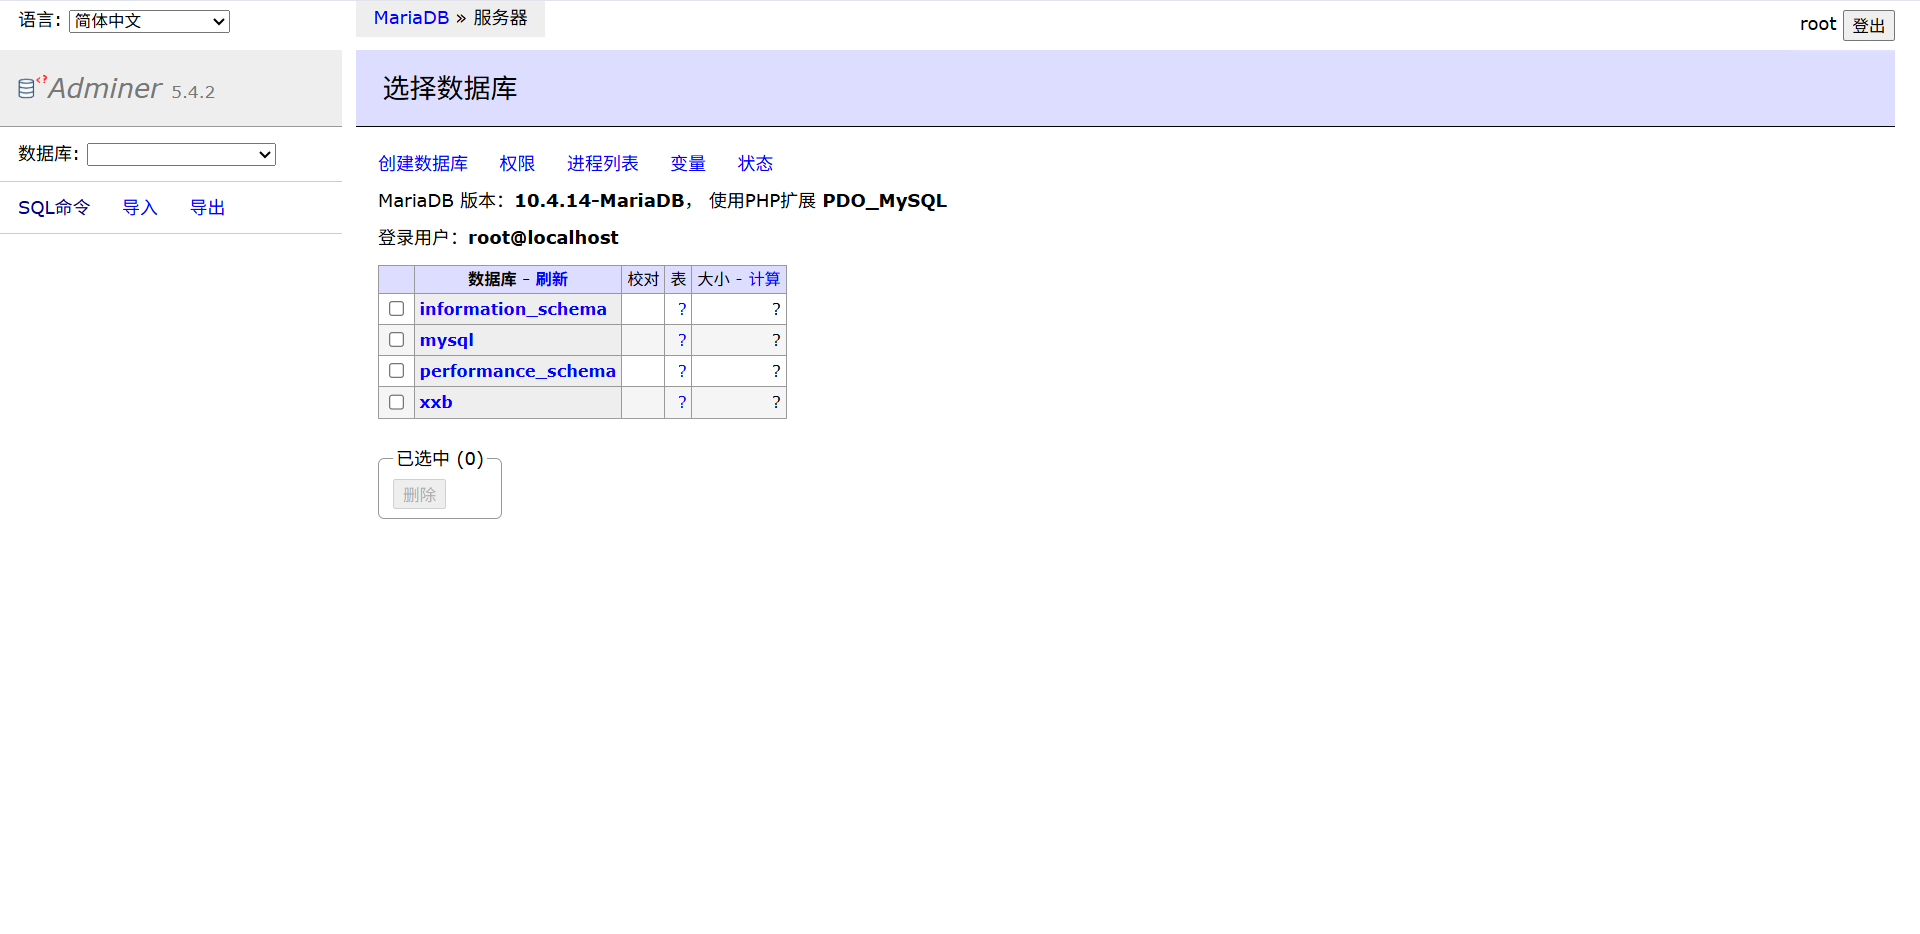Click the version text 10.4.14-MariaDB
The width and height of the screenshot is (1920, 934).
tap(599, 200)
